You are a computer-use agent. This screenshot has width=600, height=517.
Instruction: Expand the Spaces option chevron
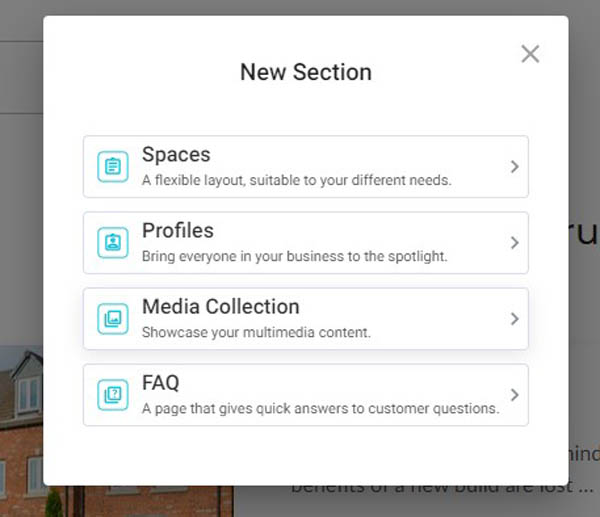click(514, 167)
